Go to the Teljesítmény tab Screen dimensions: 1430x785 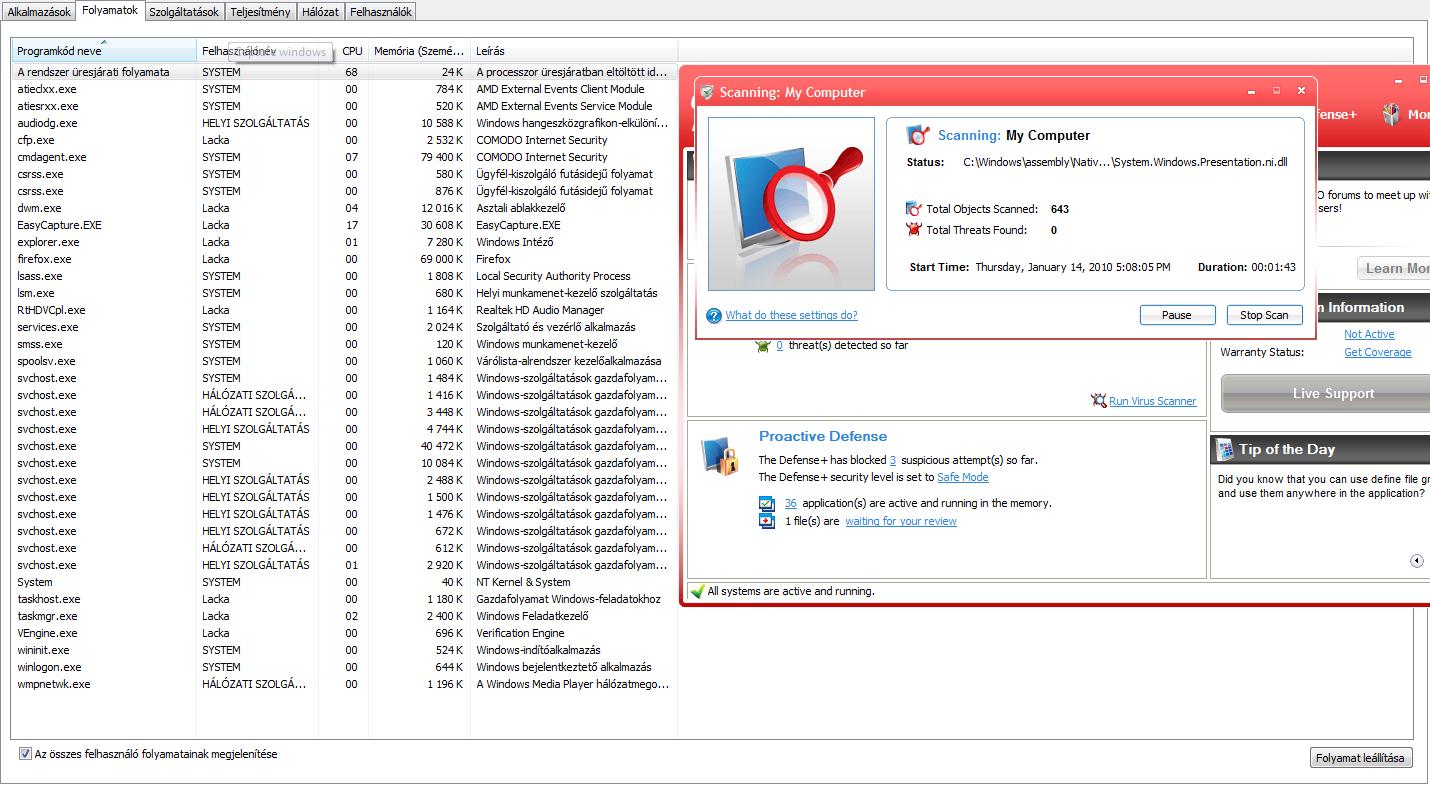(260, 12)
